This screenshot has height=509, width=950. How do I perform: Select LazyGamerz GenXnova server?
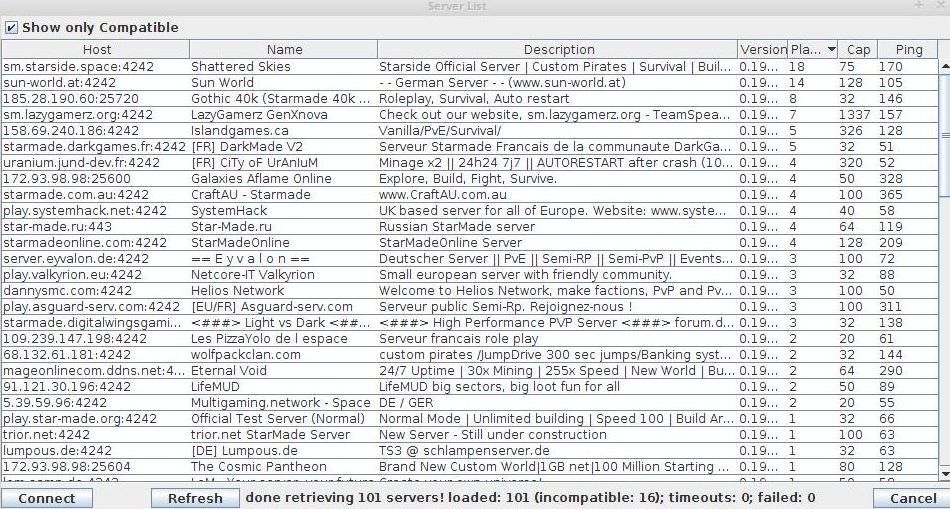tap(259, 115)
